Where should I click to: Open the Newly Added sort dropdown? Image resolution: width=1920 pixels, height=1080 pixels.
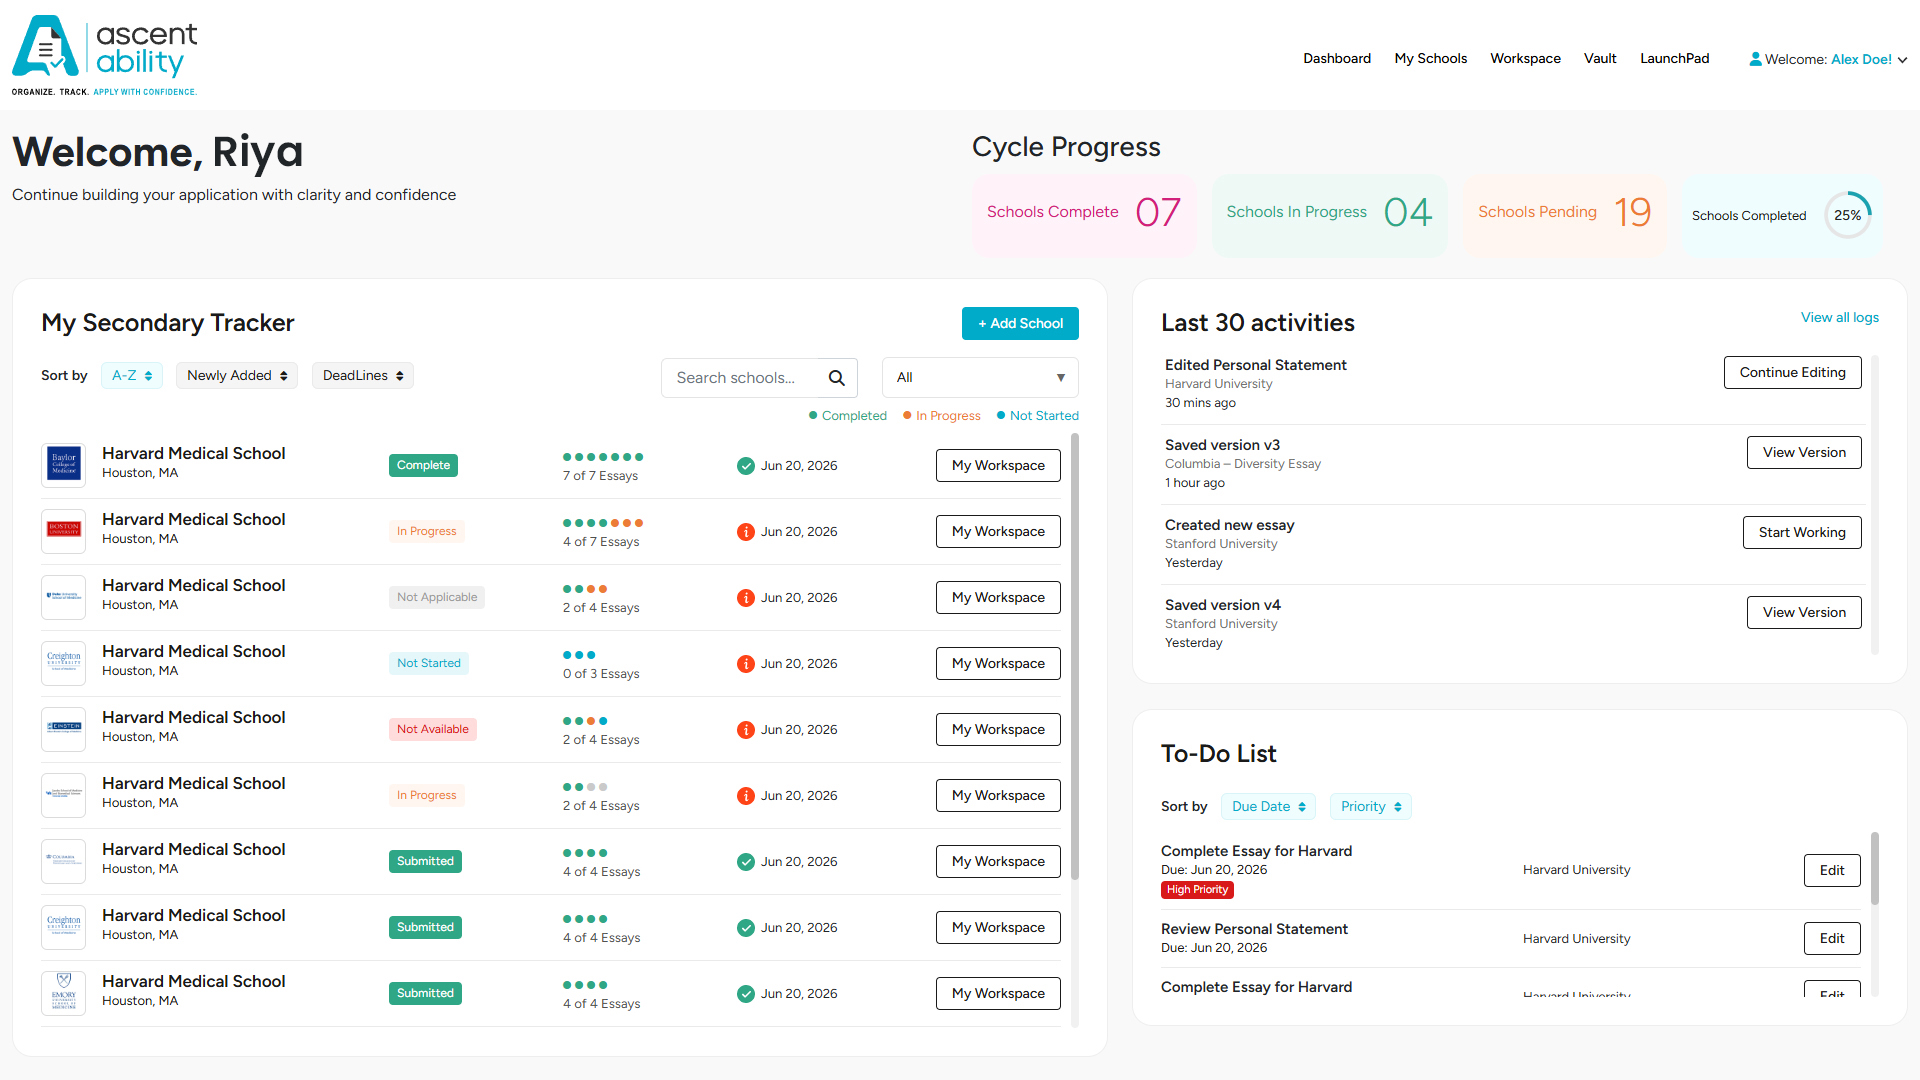point(237,376)
